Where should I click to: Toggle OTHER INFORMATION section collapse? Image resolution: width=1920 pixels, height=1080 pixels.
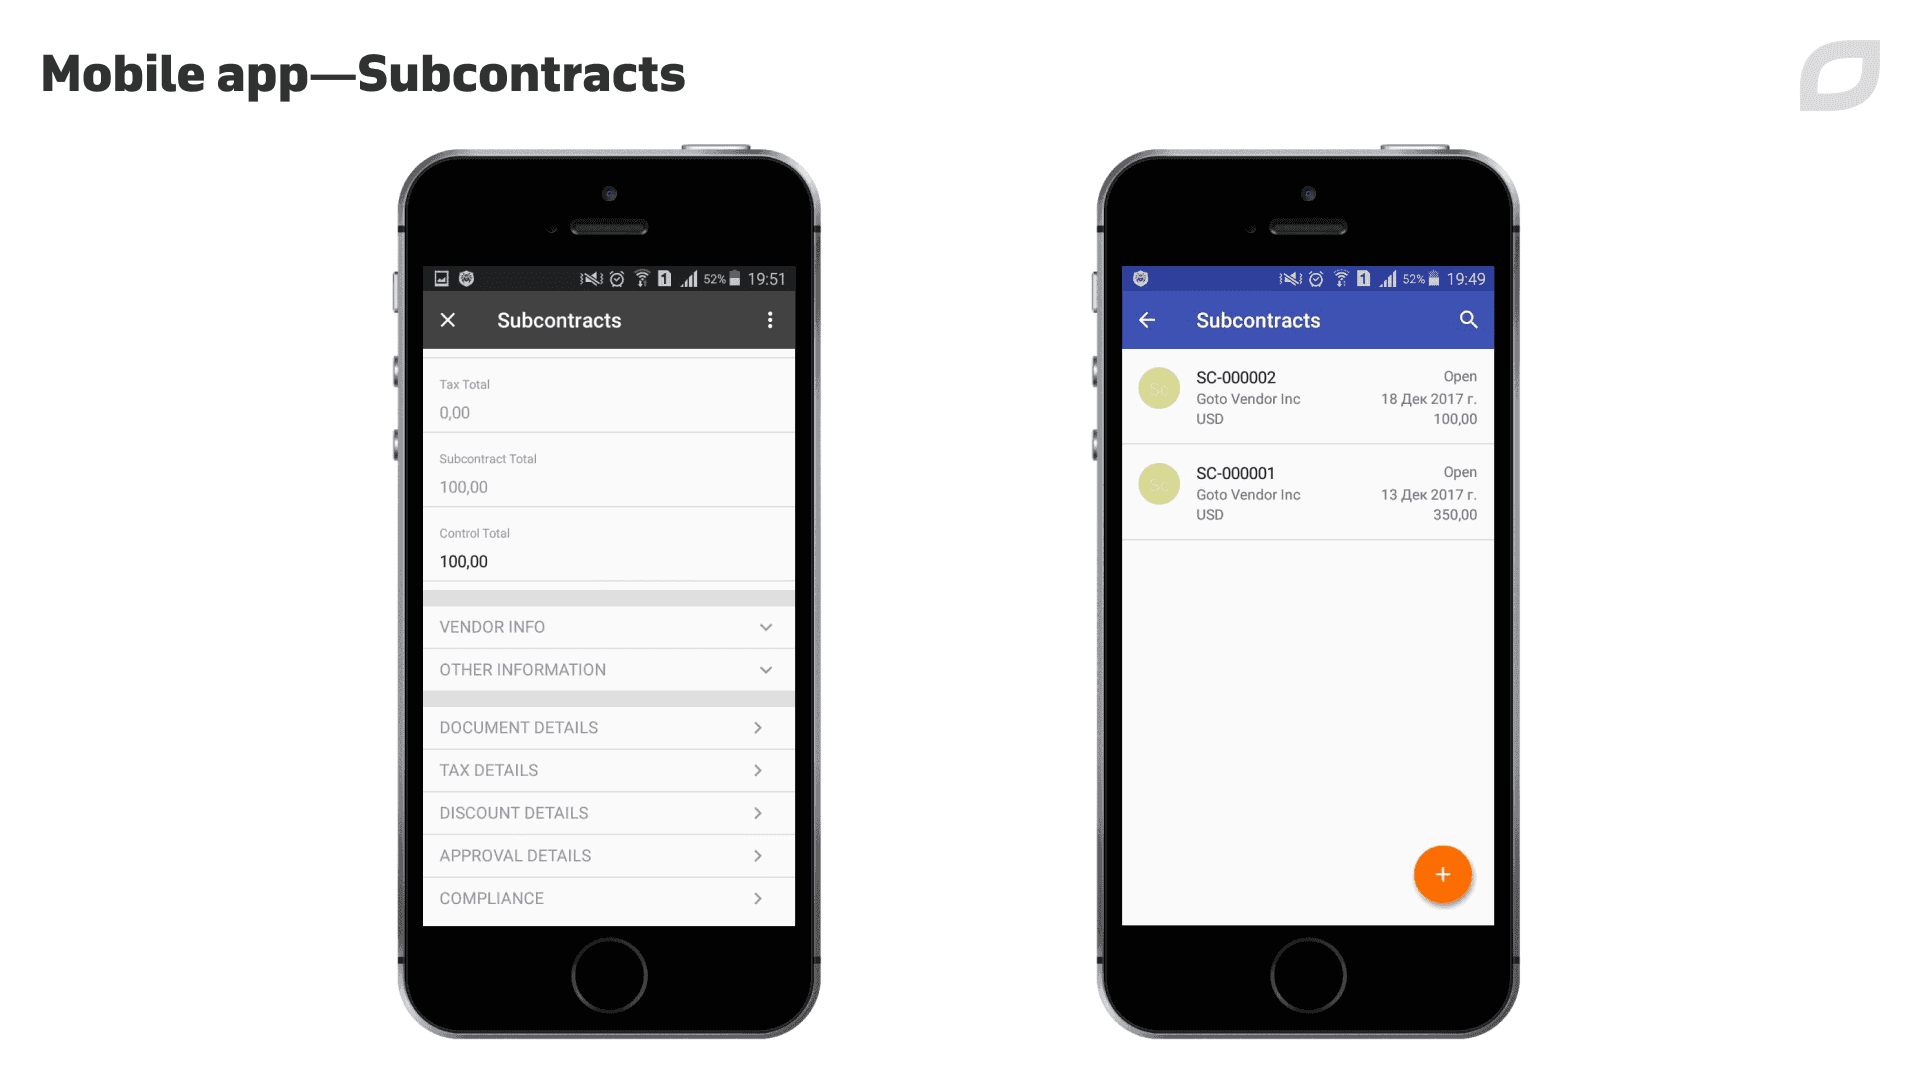tap(765, 669)
